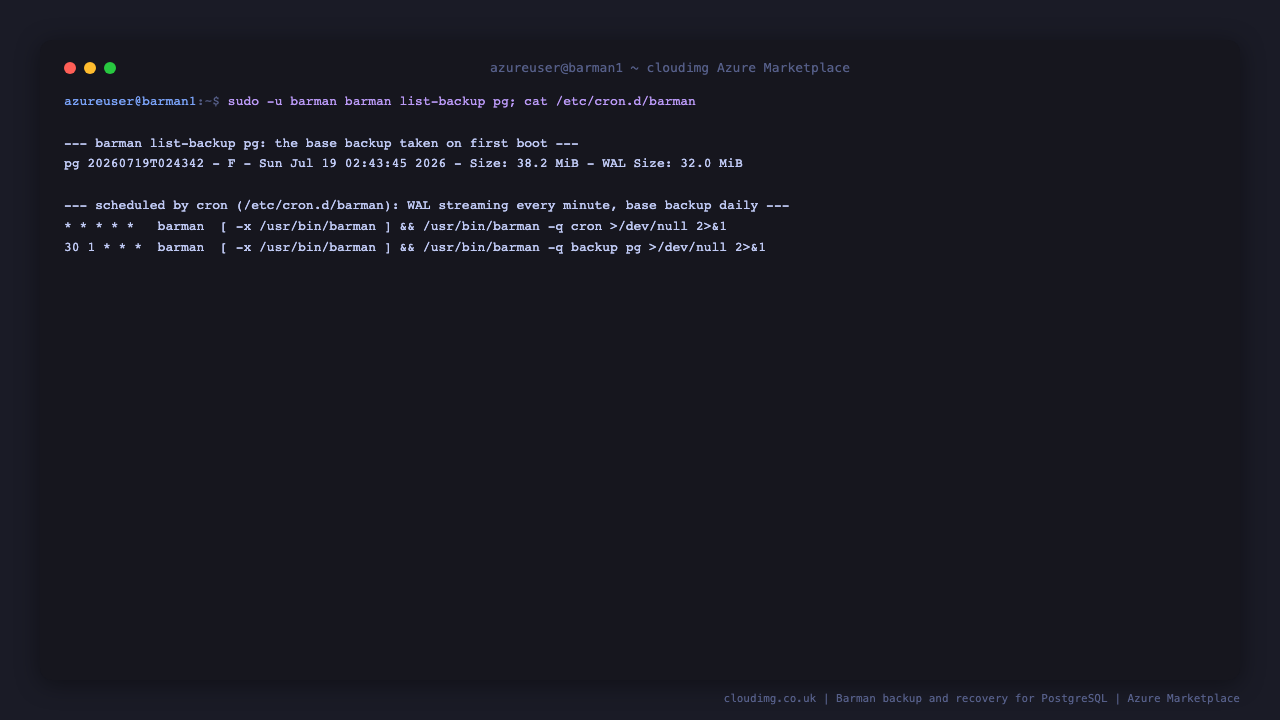The width and height of the screenshot is (1280, 720).
Task: Click the green maximize window dot
Action: point(110,68)
